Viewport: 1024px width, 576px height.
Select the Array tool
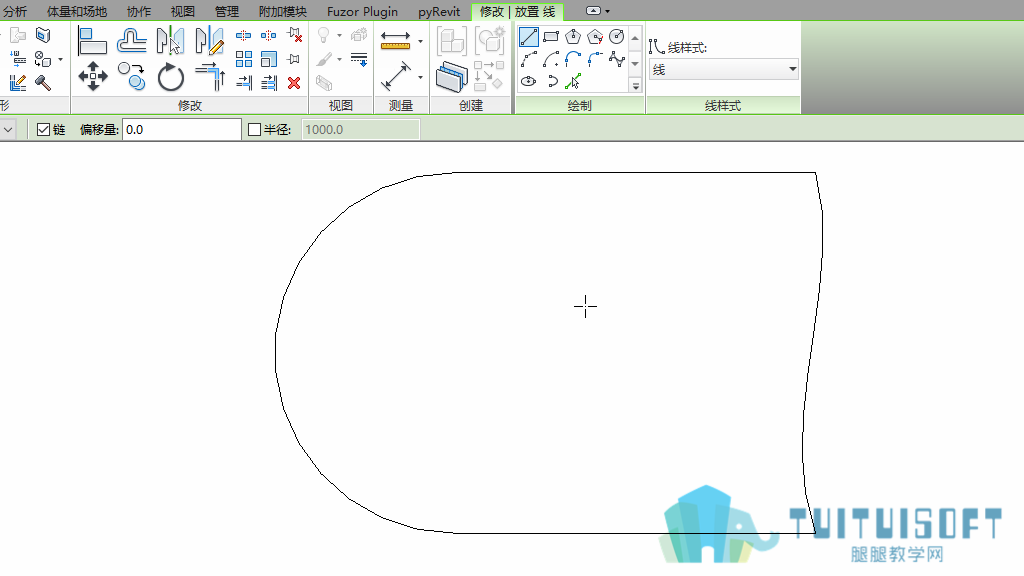244,59
